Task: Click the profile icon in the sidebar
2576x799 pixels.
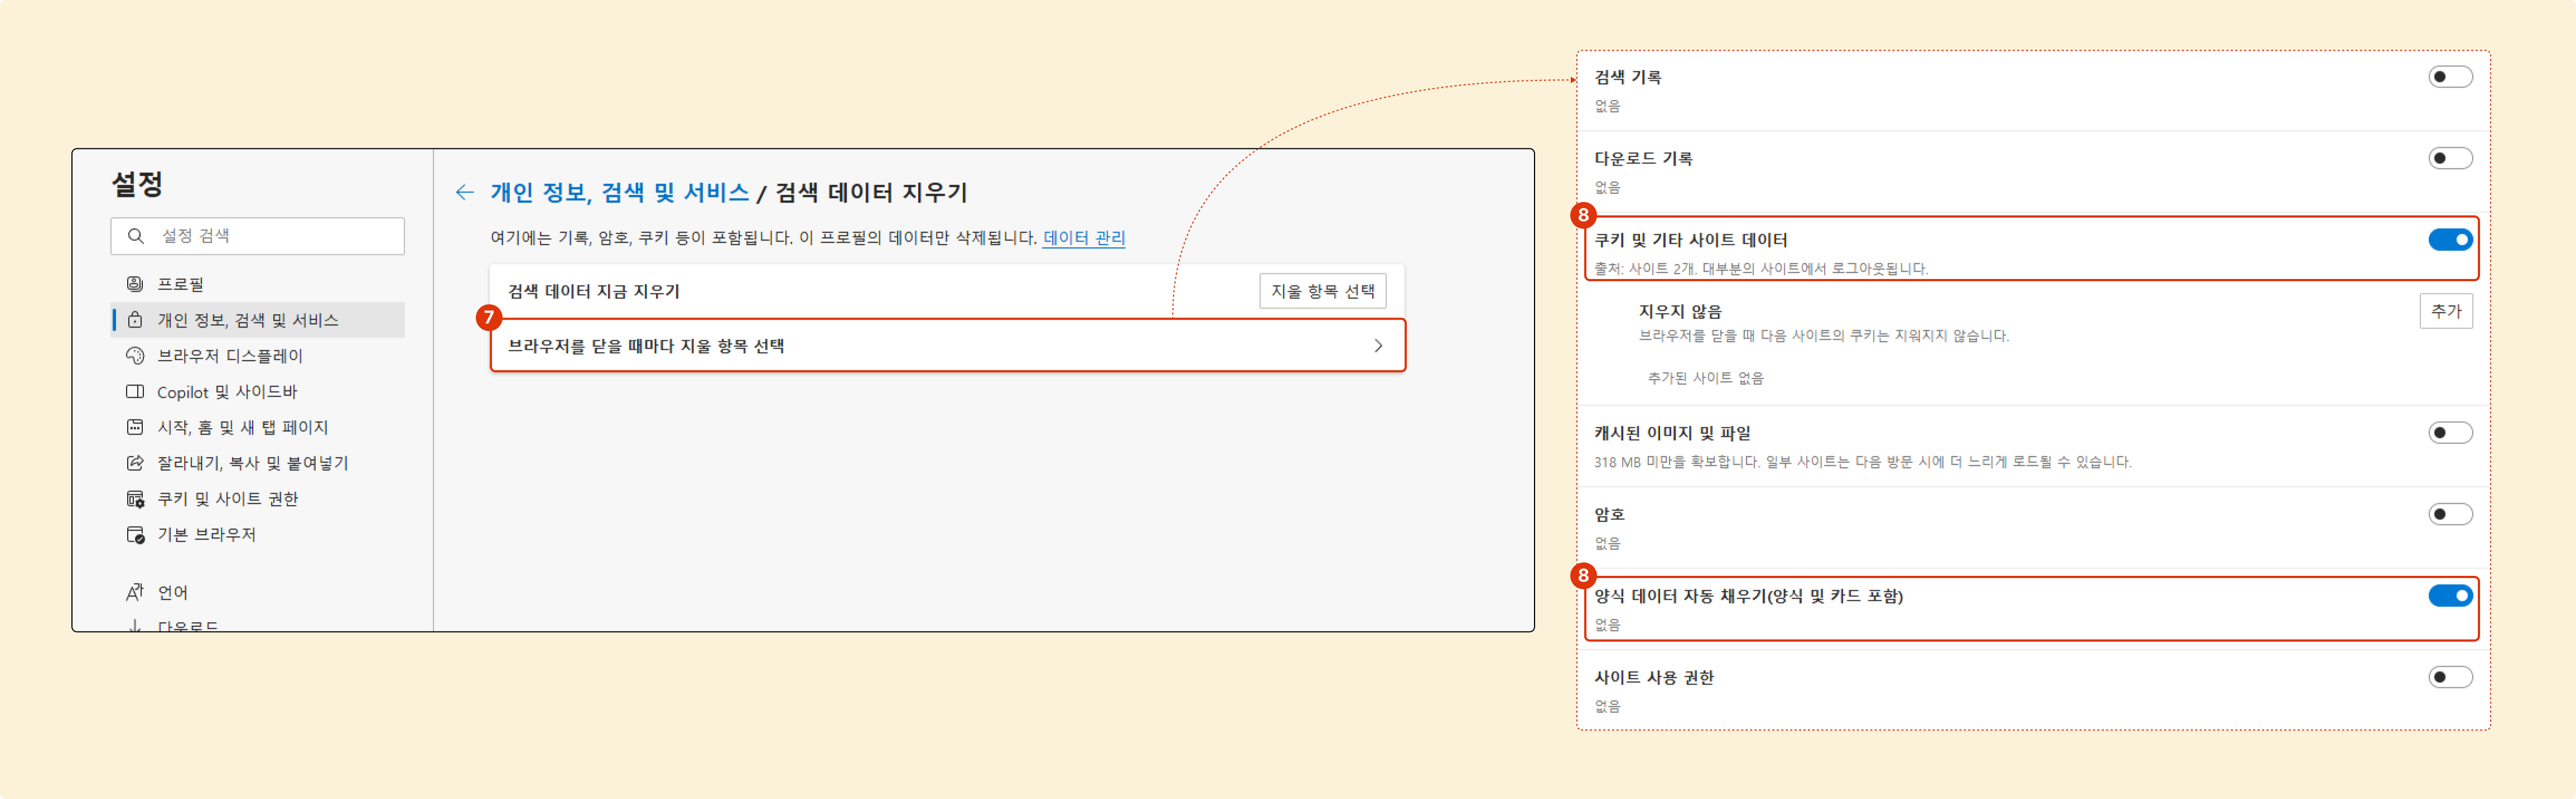Action: click(135, 284)
